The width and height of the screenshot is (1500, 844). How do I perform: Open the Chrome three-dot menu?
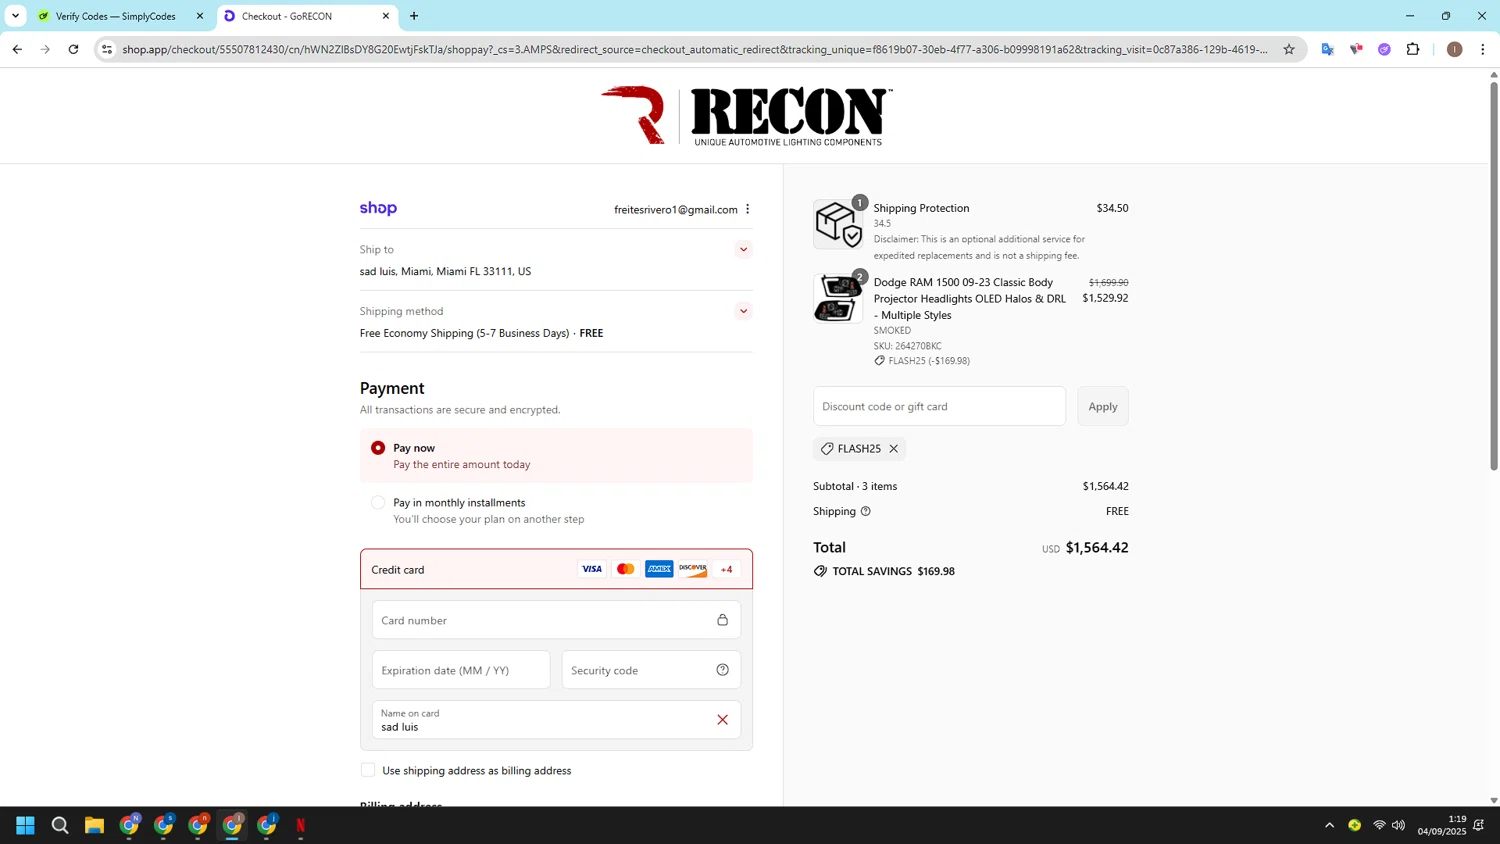pyautogui.click(x=1483, y=49)
